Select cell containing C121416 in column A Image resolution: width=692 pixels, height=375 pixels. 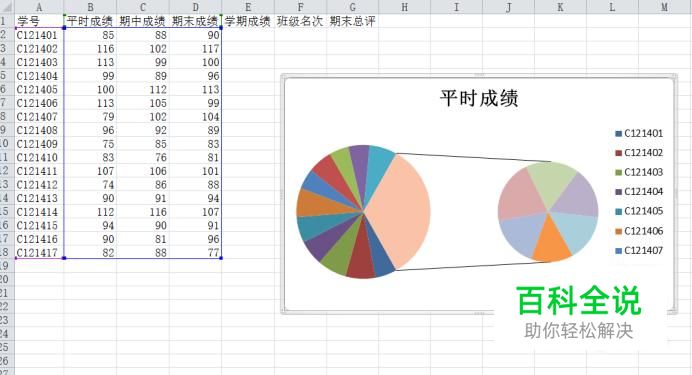point(39,239)
